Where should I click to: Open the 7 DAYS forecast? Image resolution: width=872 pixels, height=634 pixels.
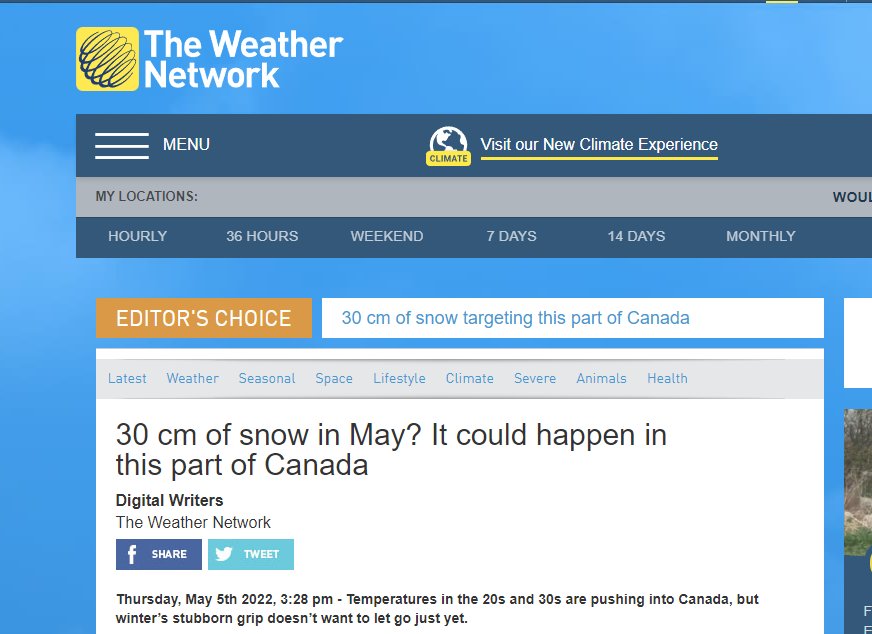point(512,236)
